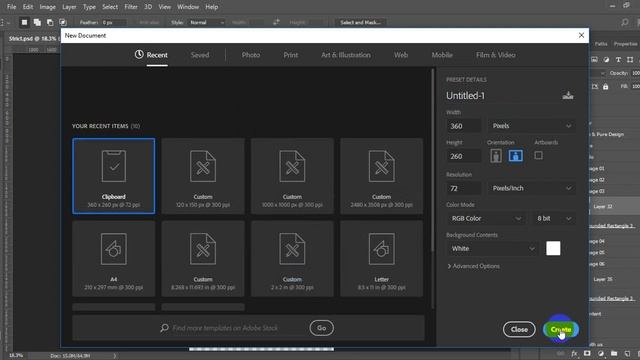The height and width of the screenshot is (360, 640).
Task: Select portrait orientation icon
Action: point(496,156)
